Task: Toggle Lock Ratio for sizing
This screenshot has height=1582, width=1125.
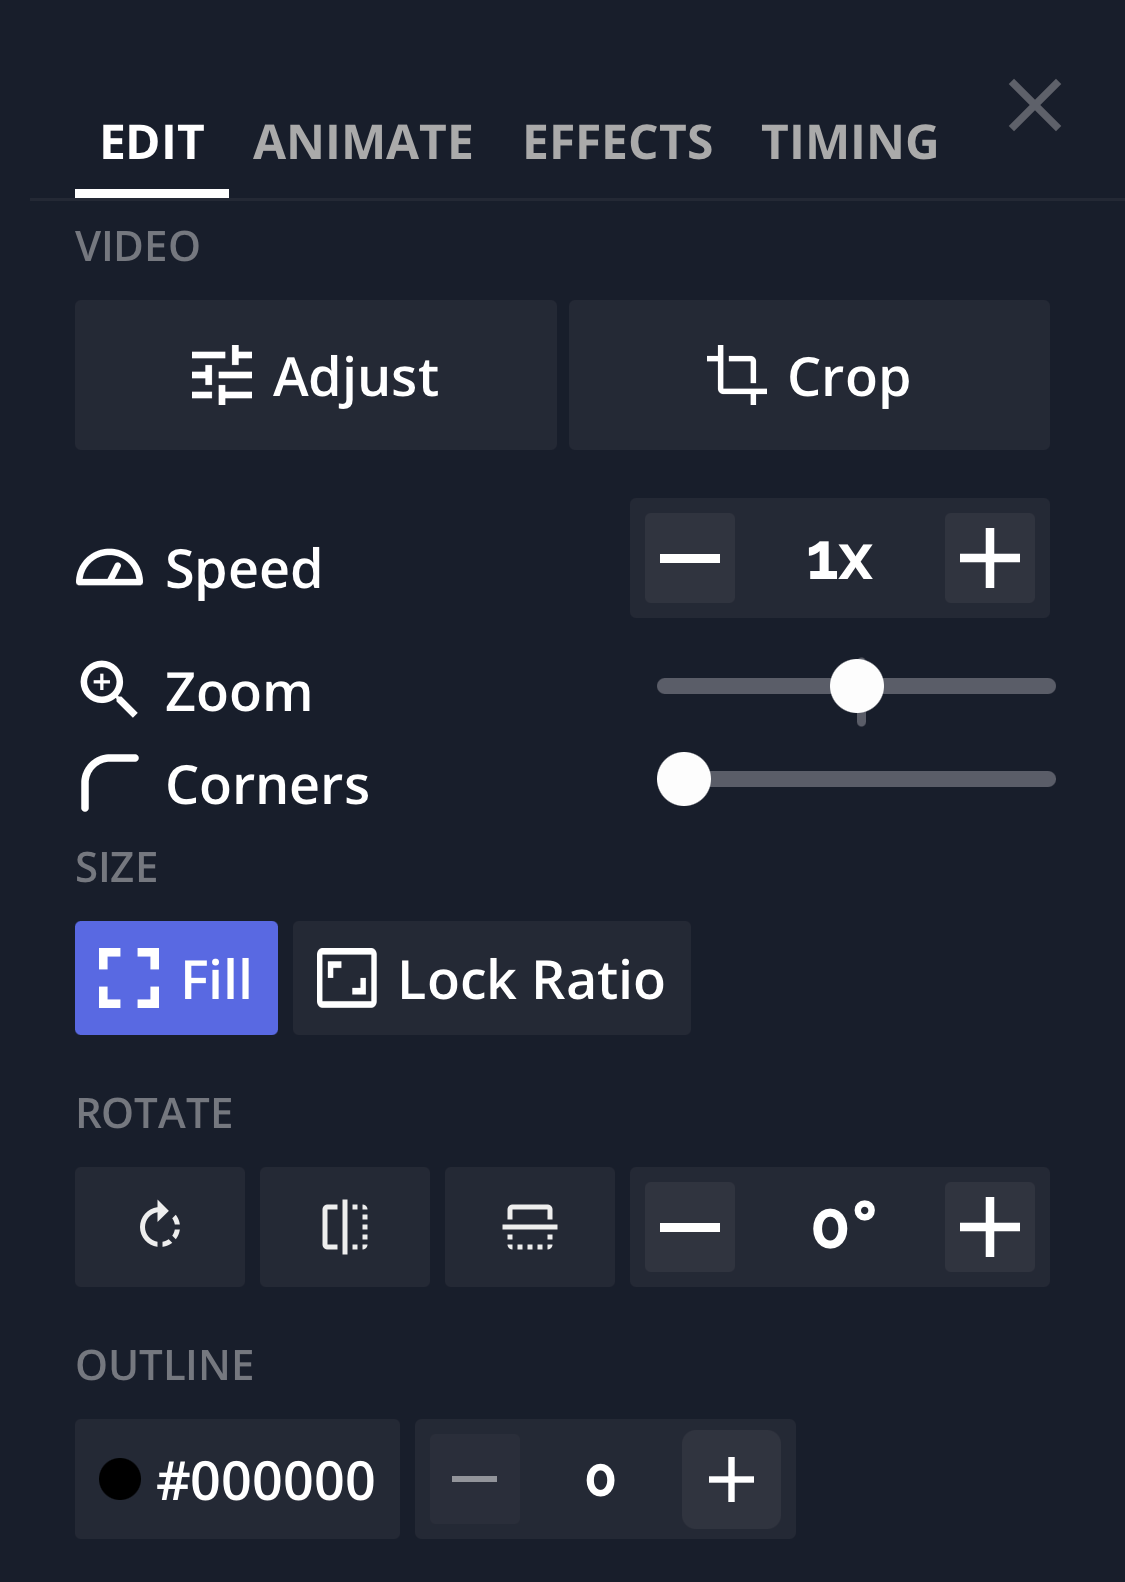Action: tap(491, 978)
